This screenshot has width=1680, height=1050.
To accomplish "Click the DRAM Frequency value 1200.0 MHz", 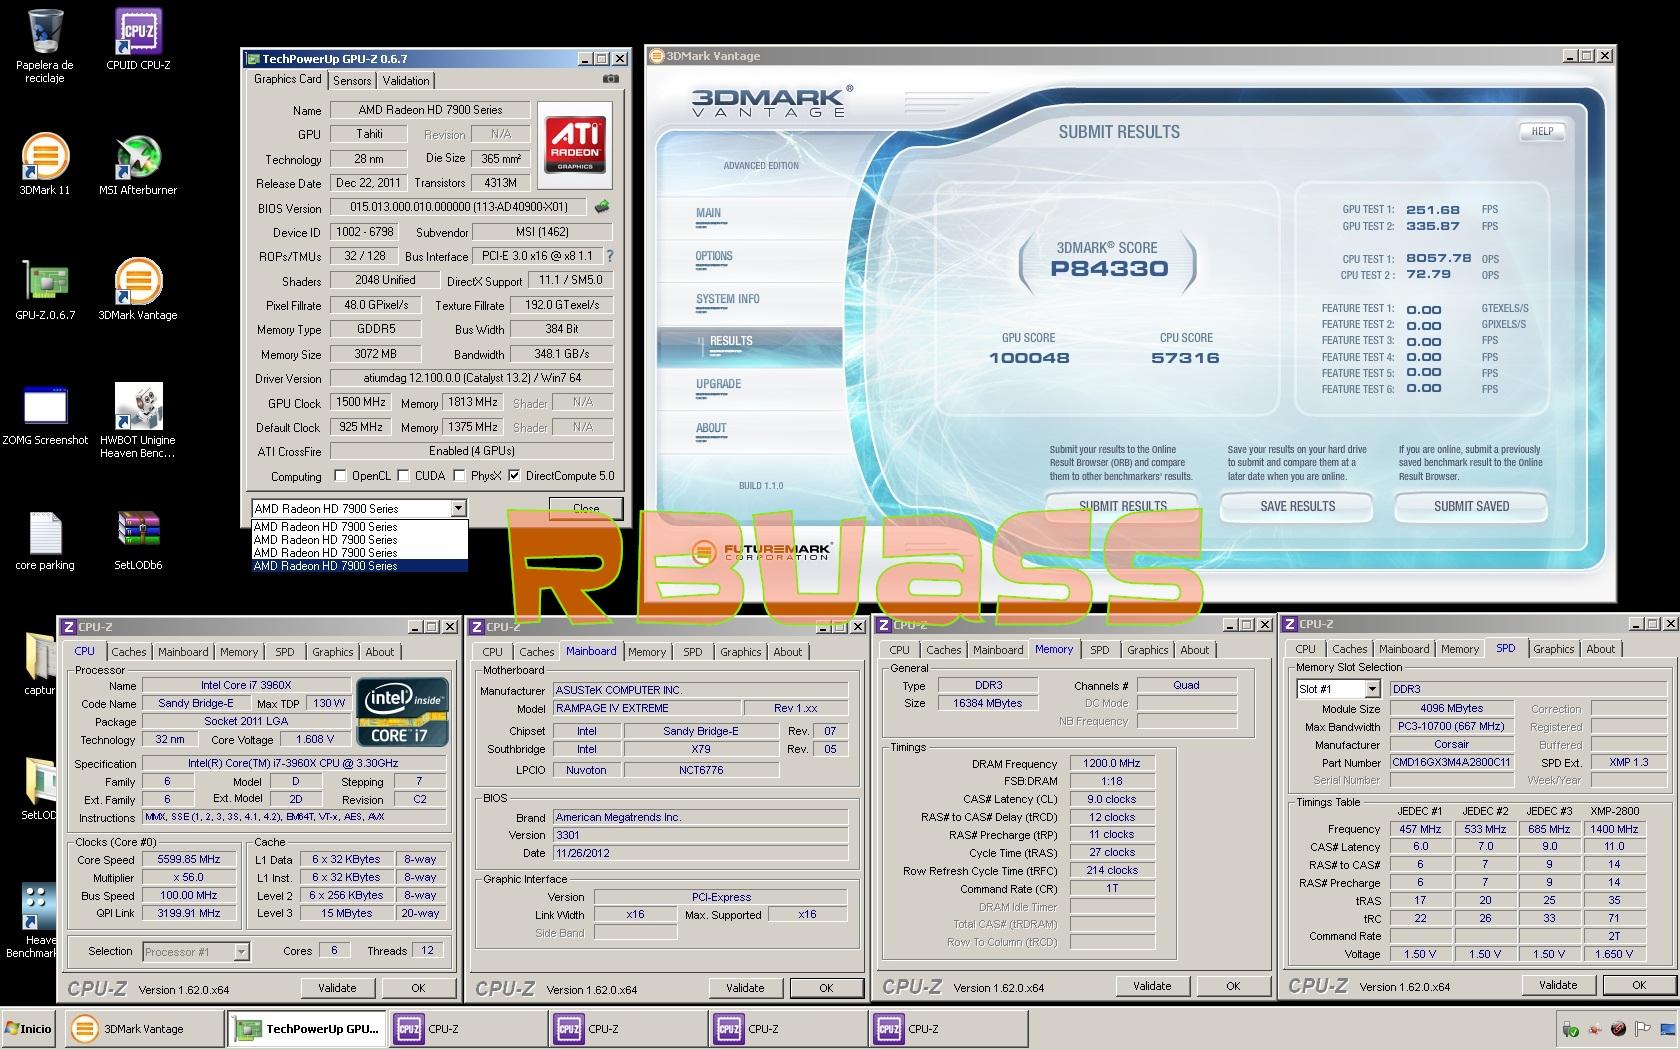I will pyautogui.click(x=1111, y=763).
